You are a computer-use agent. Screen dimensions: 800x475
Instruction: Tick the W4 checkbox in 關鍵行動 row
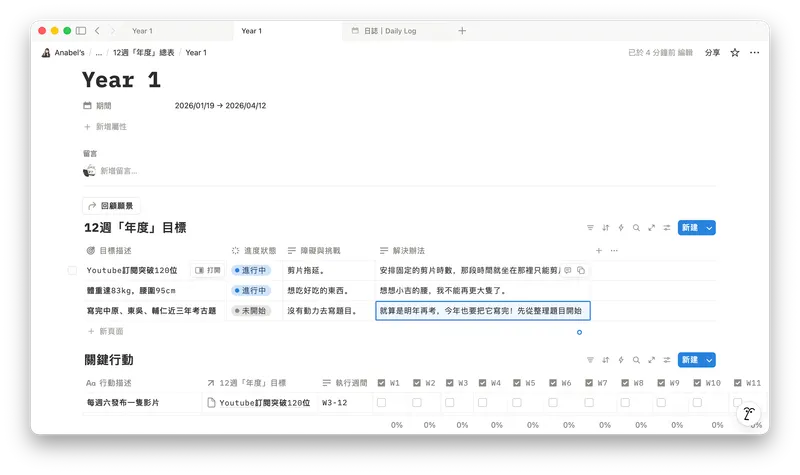click(x=484, y=403)
